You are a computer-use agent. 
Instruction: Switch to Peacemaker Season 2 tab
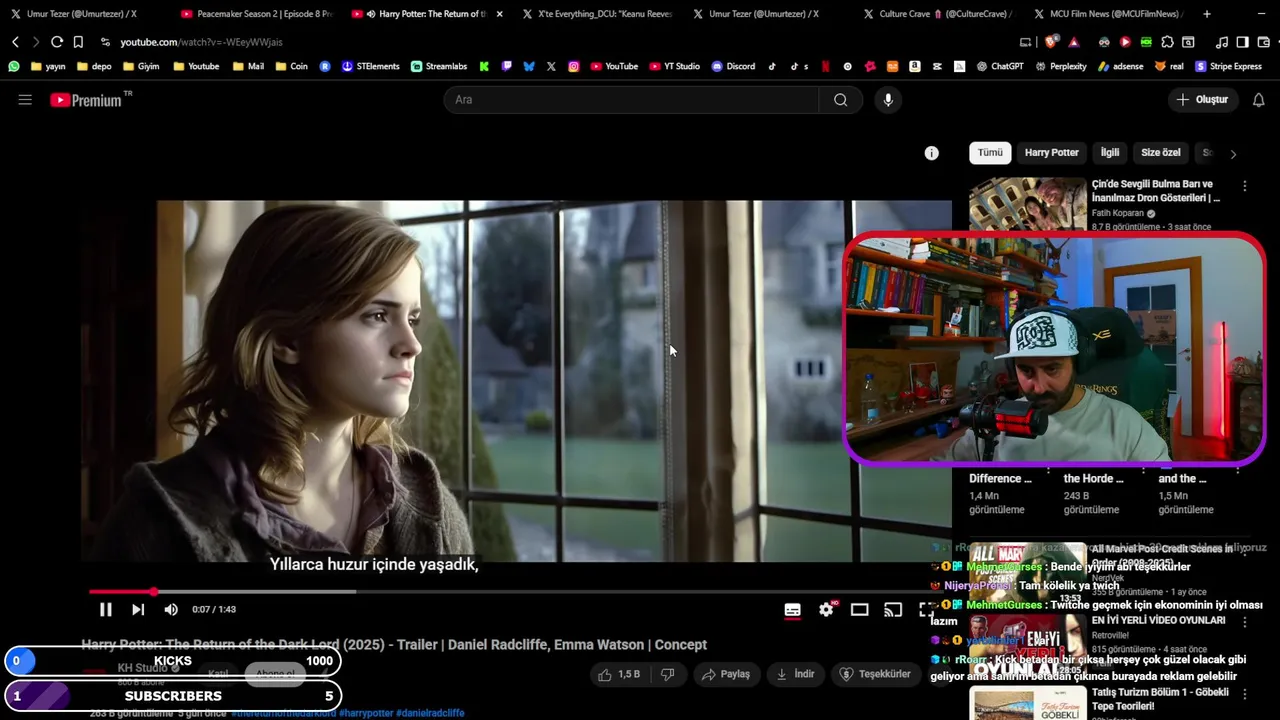pyautogui.click(x=256, y=14)
